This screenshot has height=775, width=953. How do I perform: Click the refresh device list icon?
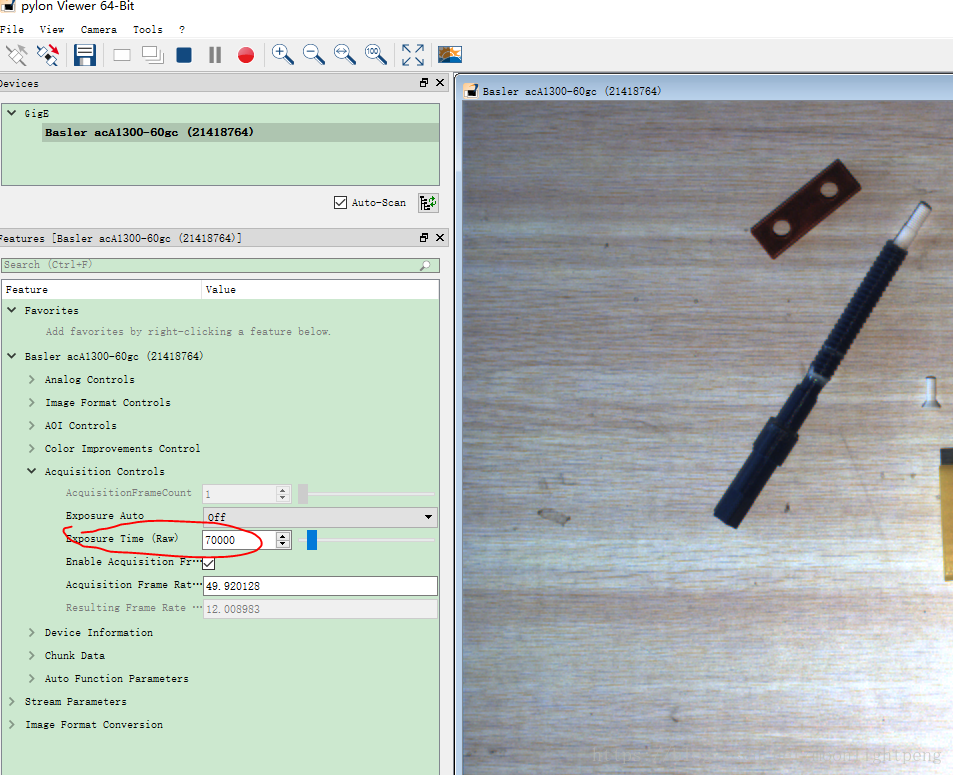click(x=428, y=203)
